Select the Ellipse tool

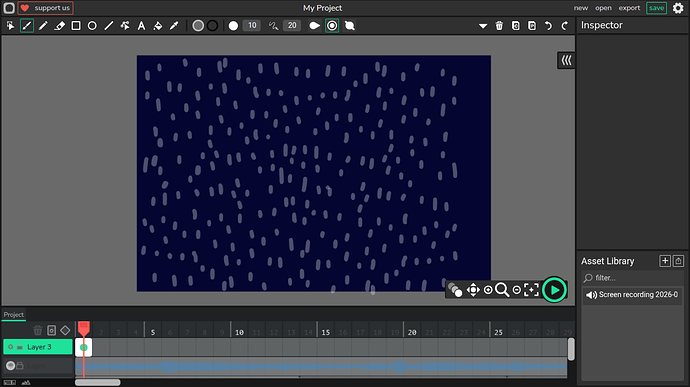(92, 26)
